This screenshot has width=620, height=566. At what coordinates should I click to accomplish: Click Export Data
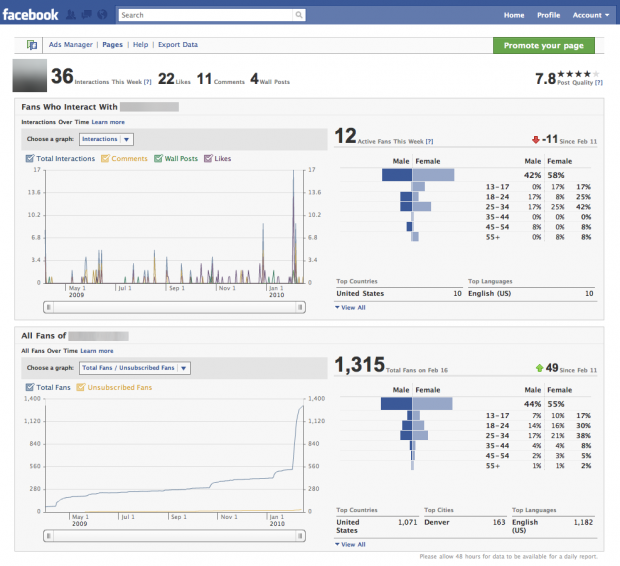[x=178, y=45]
